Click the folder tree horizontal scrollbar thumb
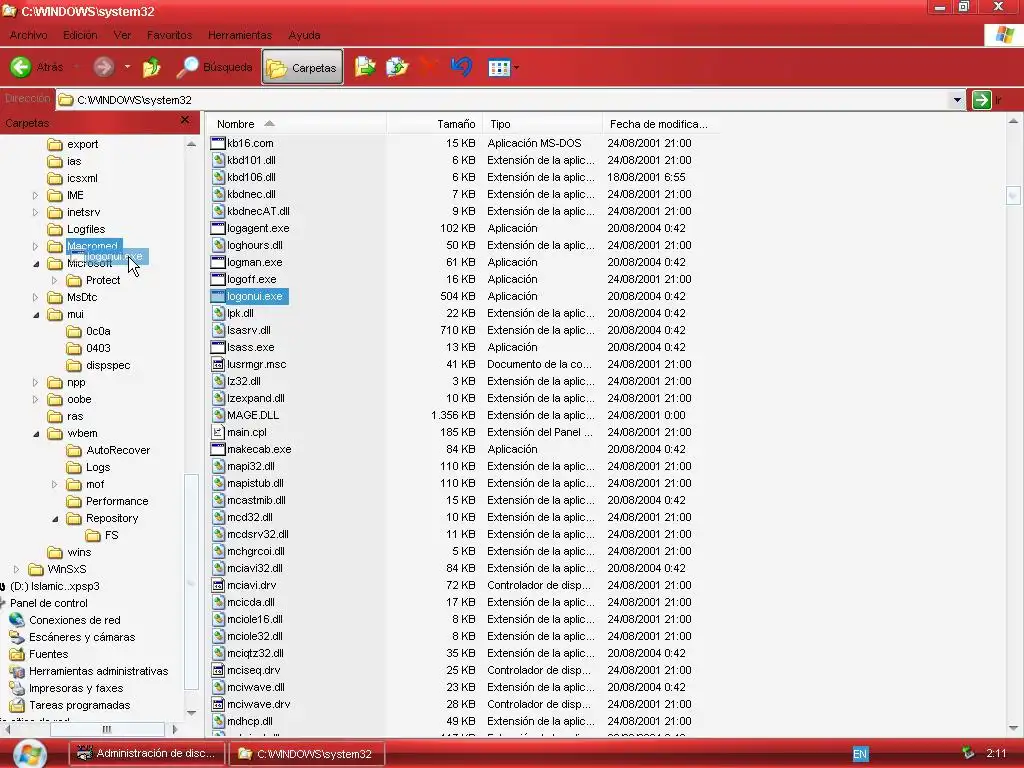This screenshot has height=768, width=1024. [x=106, y=729]
